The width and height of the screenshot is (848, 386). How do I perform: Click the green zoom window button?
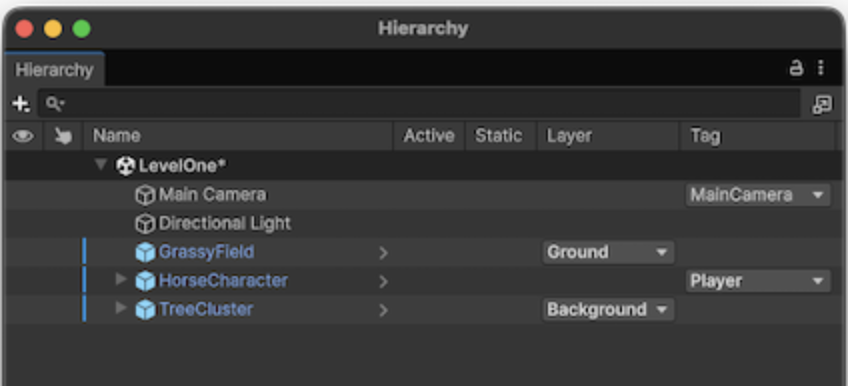click(82, 29)
